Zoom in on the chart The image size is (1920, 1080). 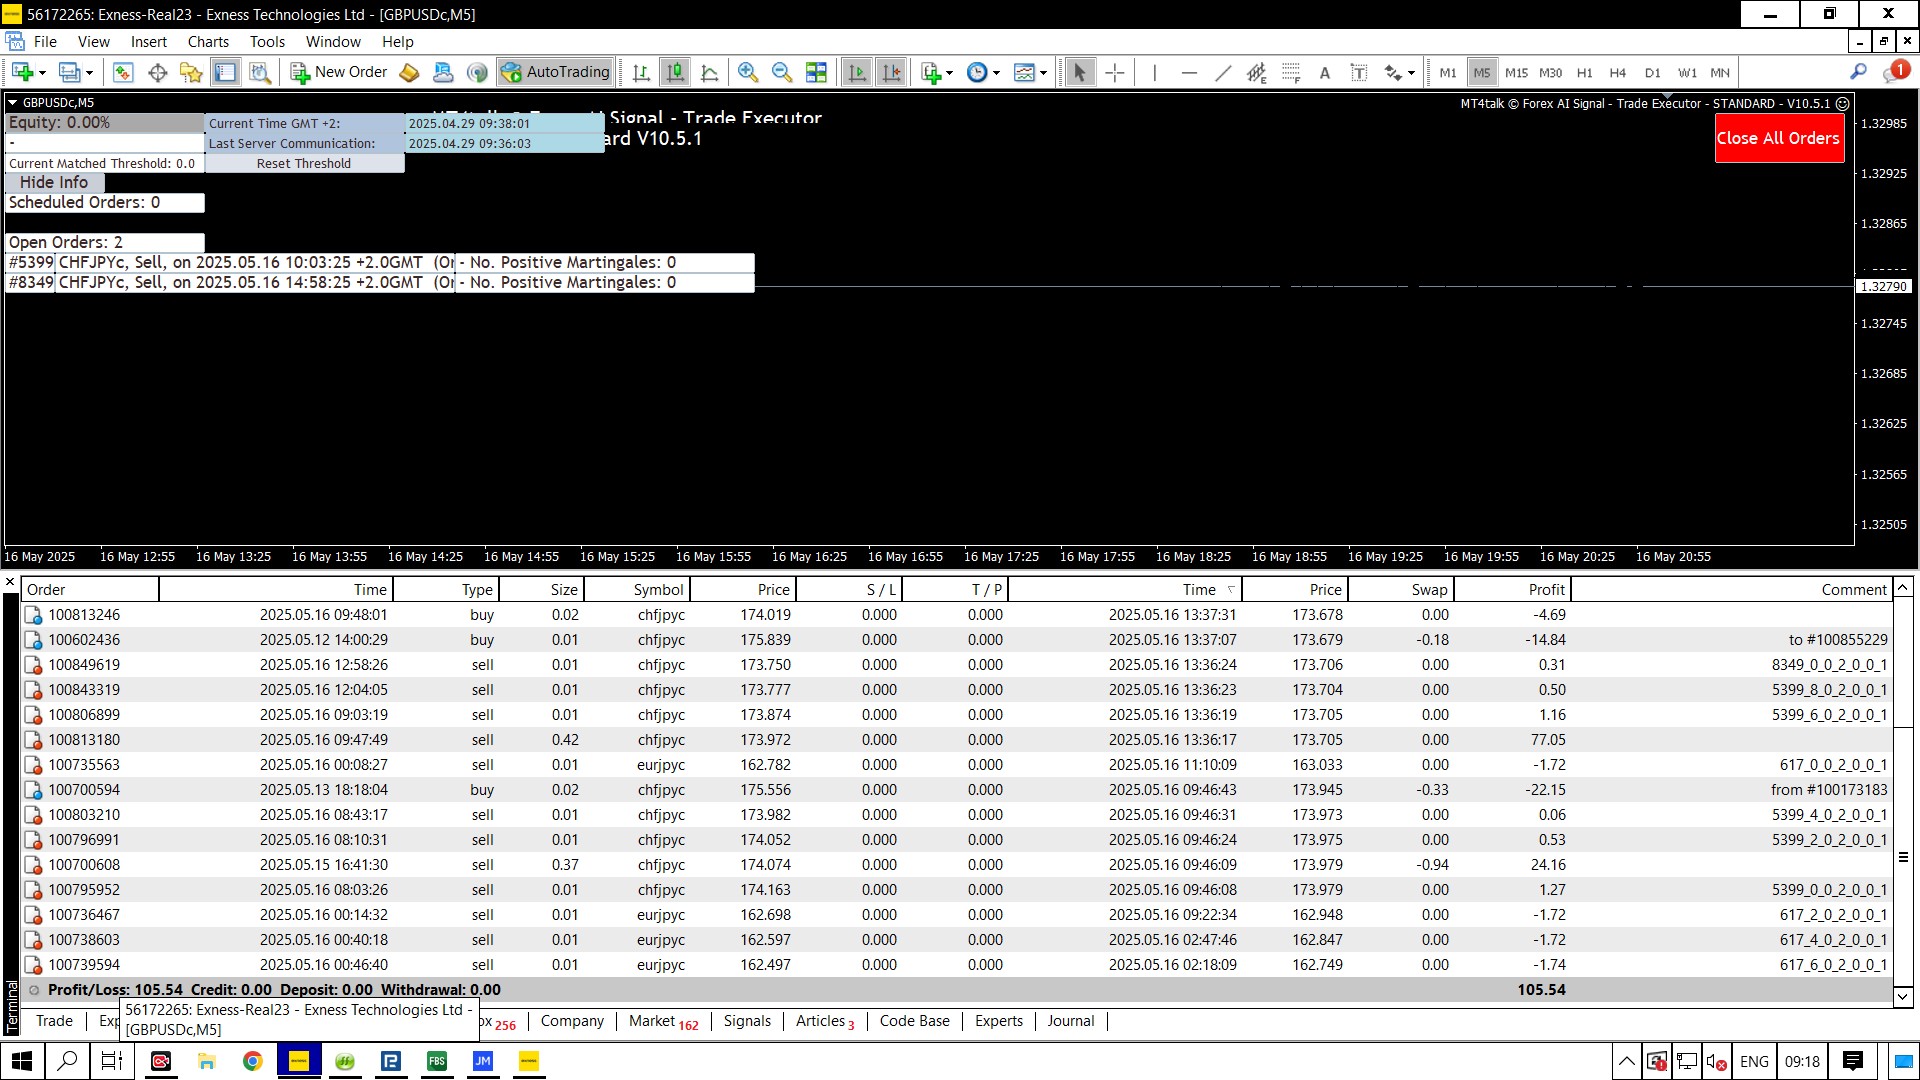pos(747,72)
